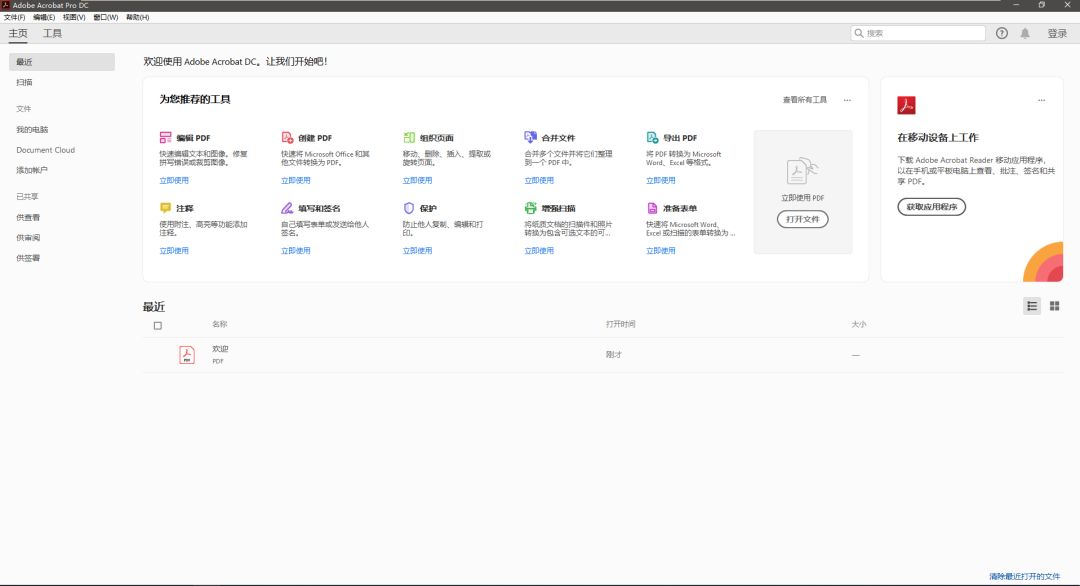Click 查看所有工具 link
The height and width of the screenshot is (586, 1080).
click(x=804, y=100)
